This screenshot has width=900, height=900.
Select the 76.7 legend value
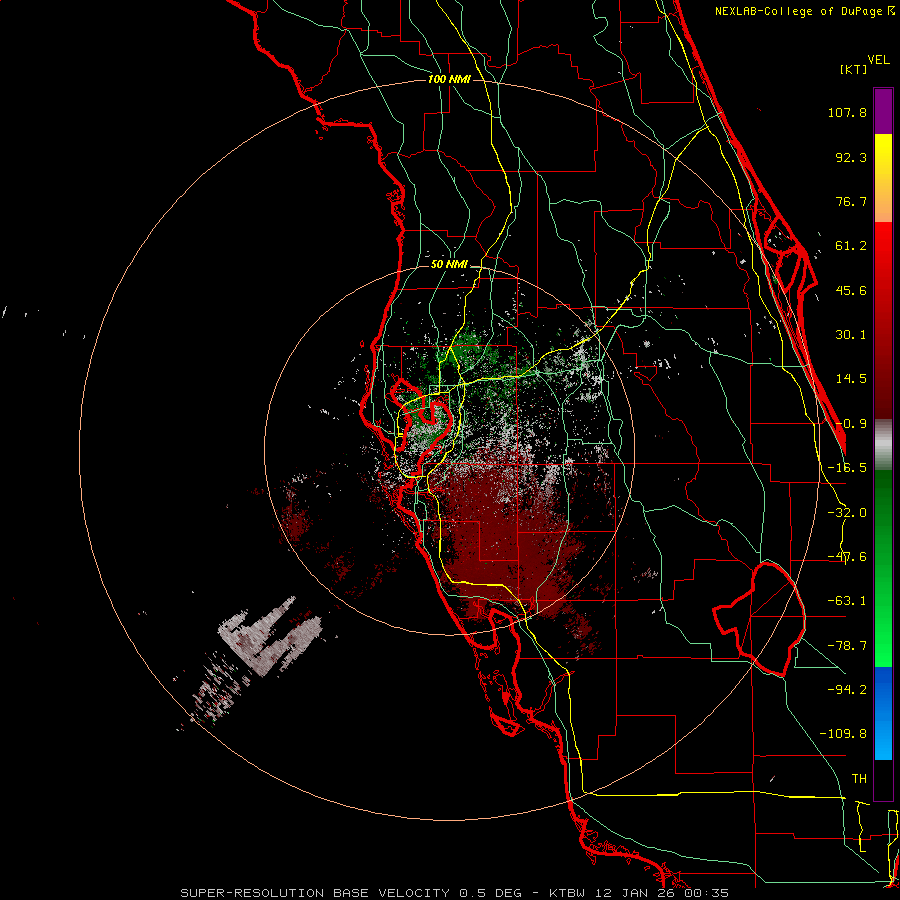(851, 201)
